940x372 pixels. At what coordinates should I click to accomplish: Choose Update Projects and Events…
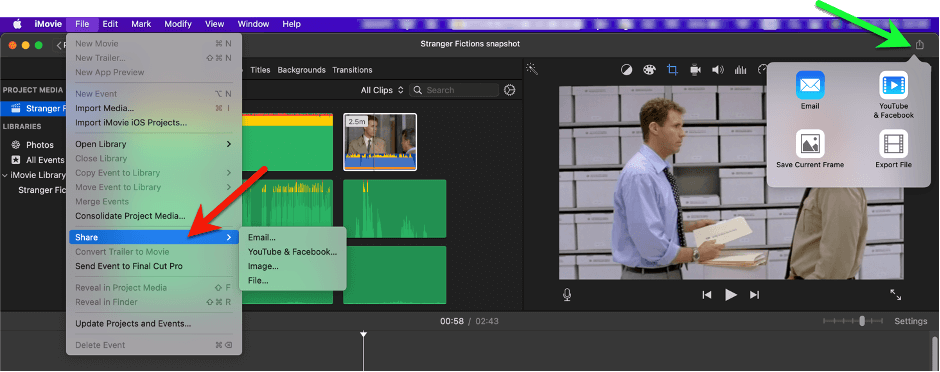pyautogui.click(x=153, y=323)
